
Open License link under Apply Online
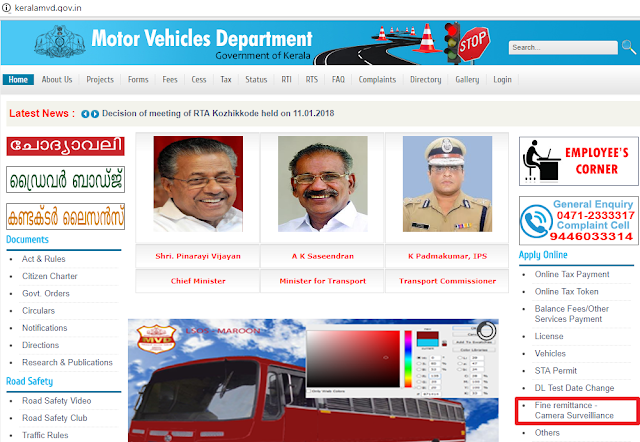549,336
